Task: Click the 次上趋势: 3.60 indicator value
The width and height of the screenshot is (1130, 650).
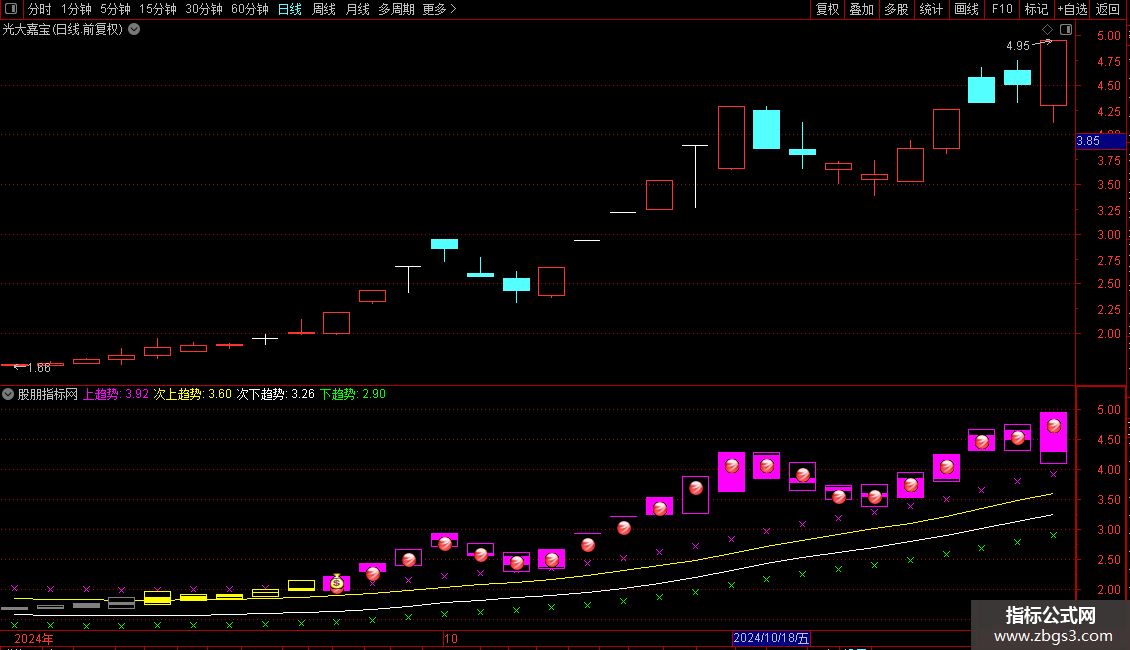Action: coord(192,394)
